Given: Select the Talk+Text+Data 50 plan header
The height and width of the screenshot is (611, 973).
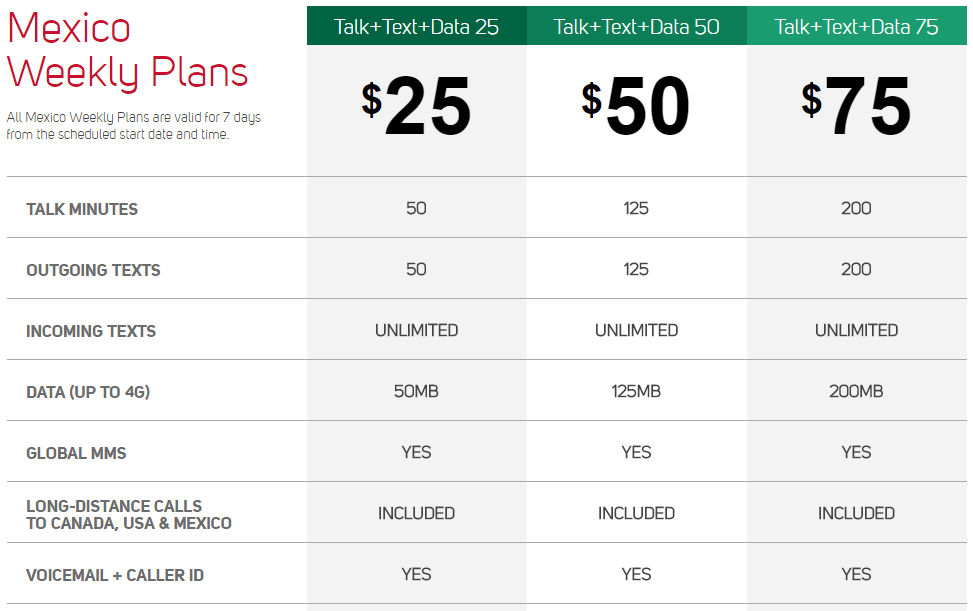Looking at the screenshot, I should coord(637,26).
